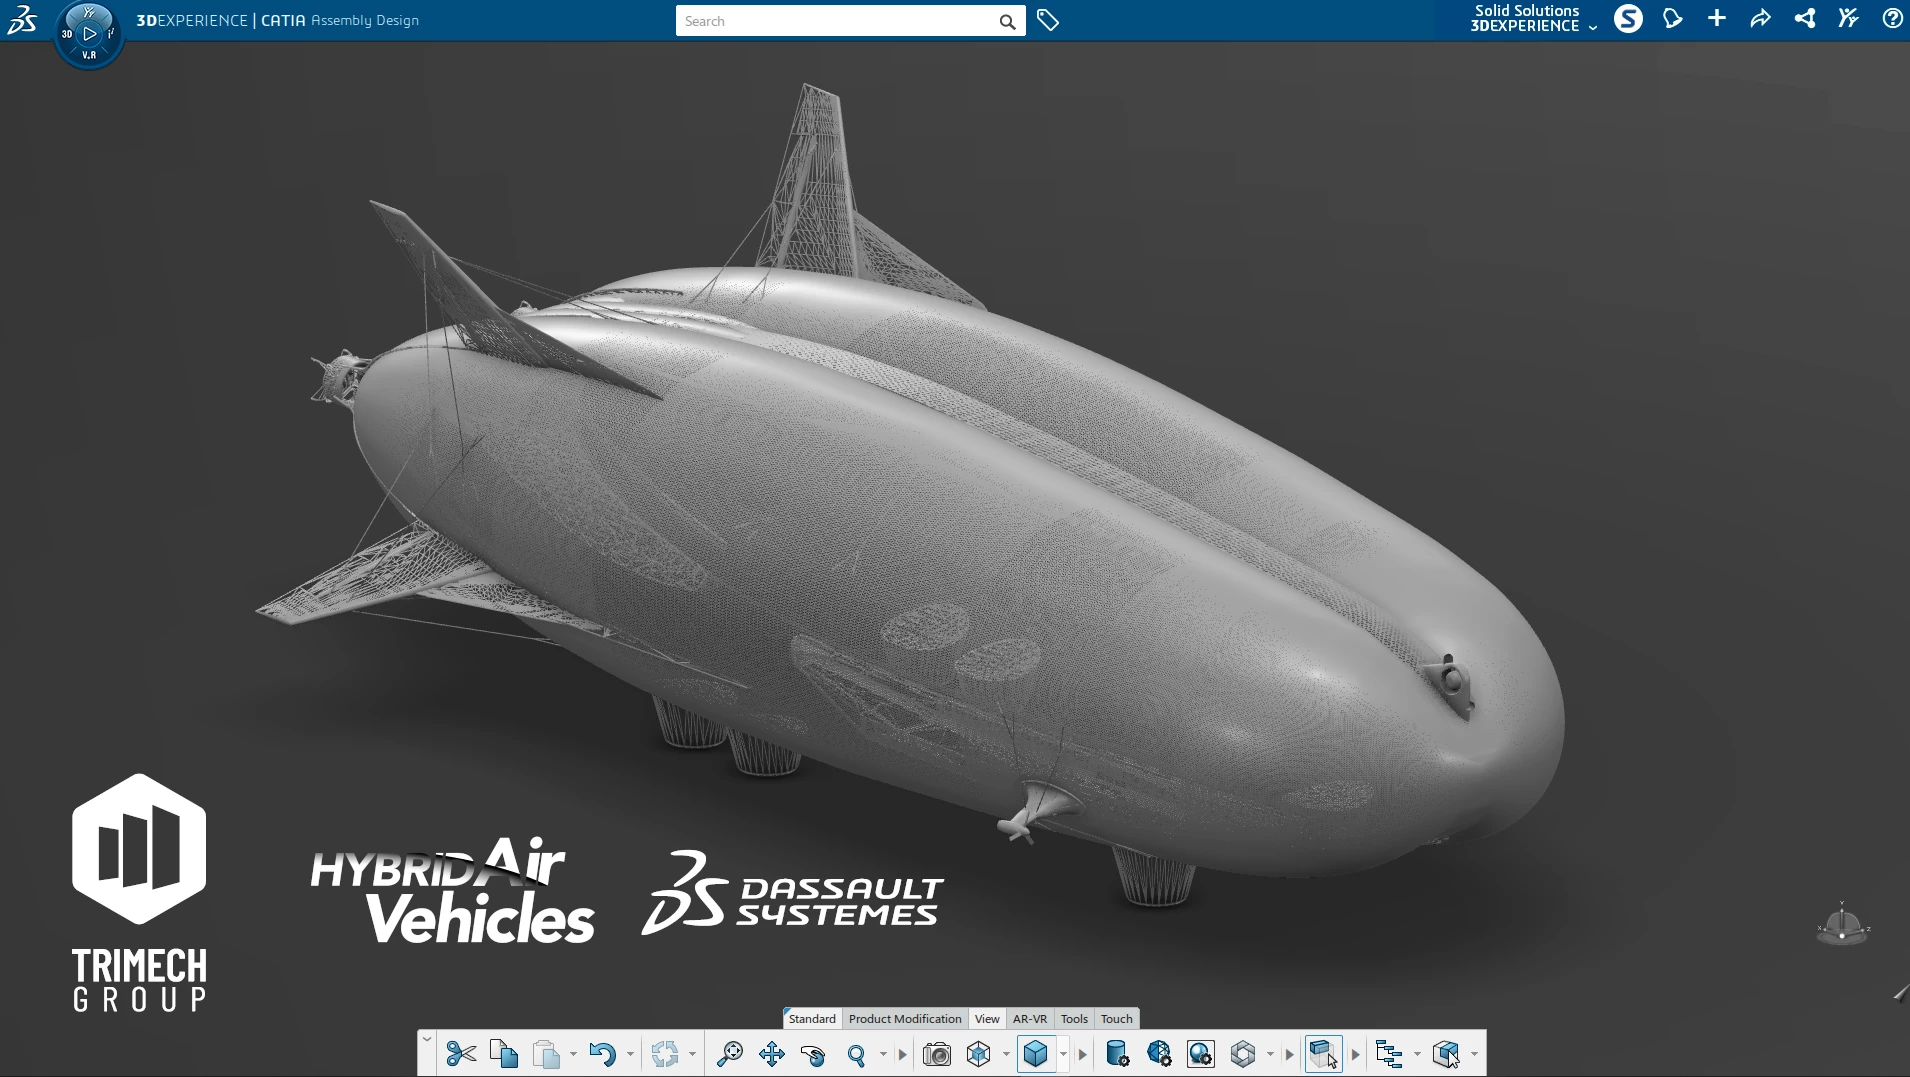
Task: Click the 6WTags tag icon
Action: [1047, 21]
